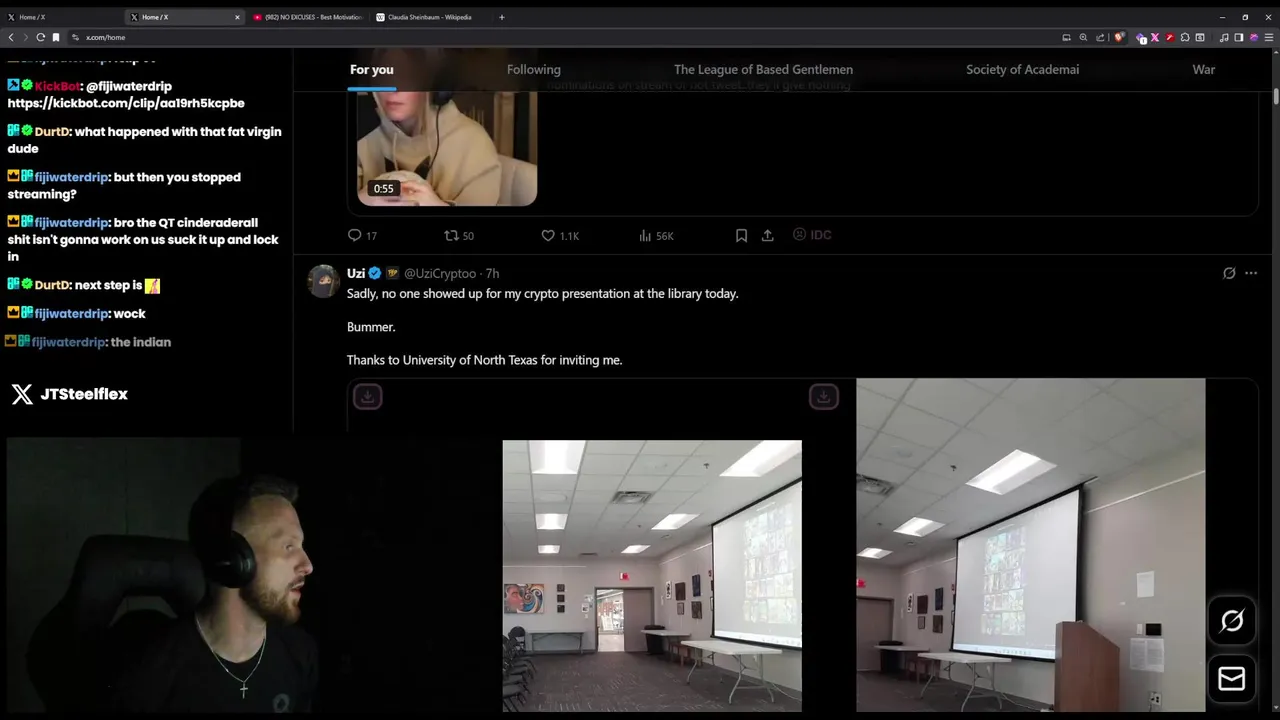Open the zoom magnifier icon in address bar
Viewport: 1280px width, 720px height.
pos(1083,37)
